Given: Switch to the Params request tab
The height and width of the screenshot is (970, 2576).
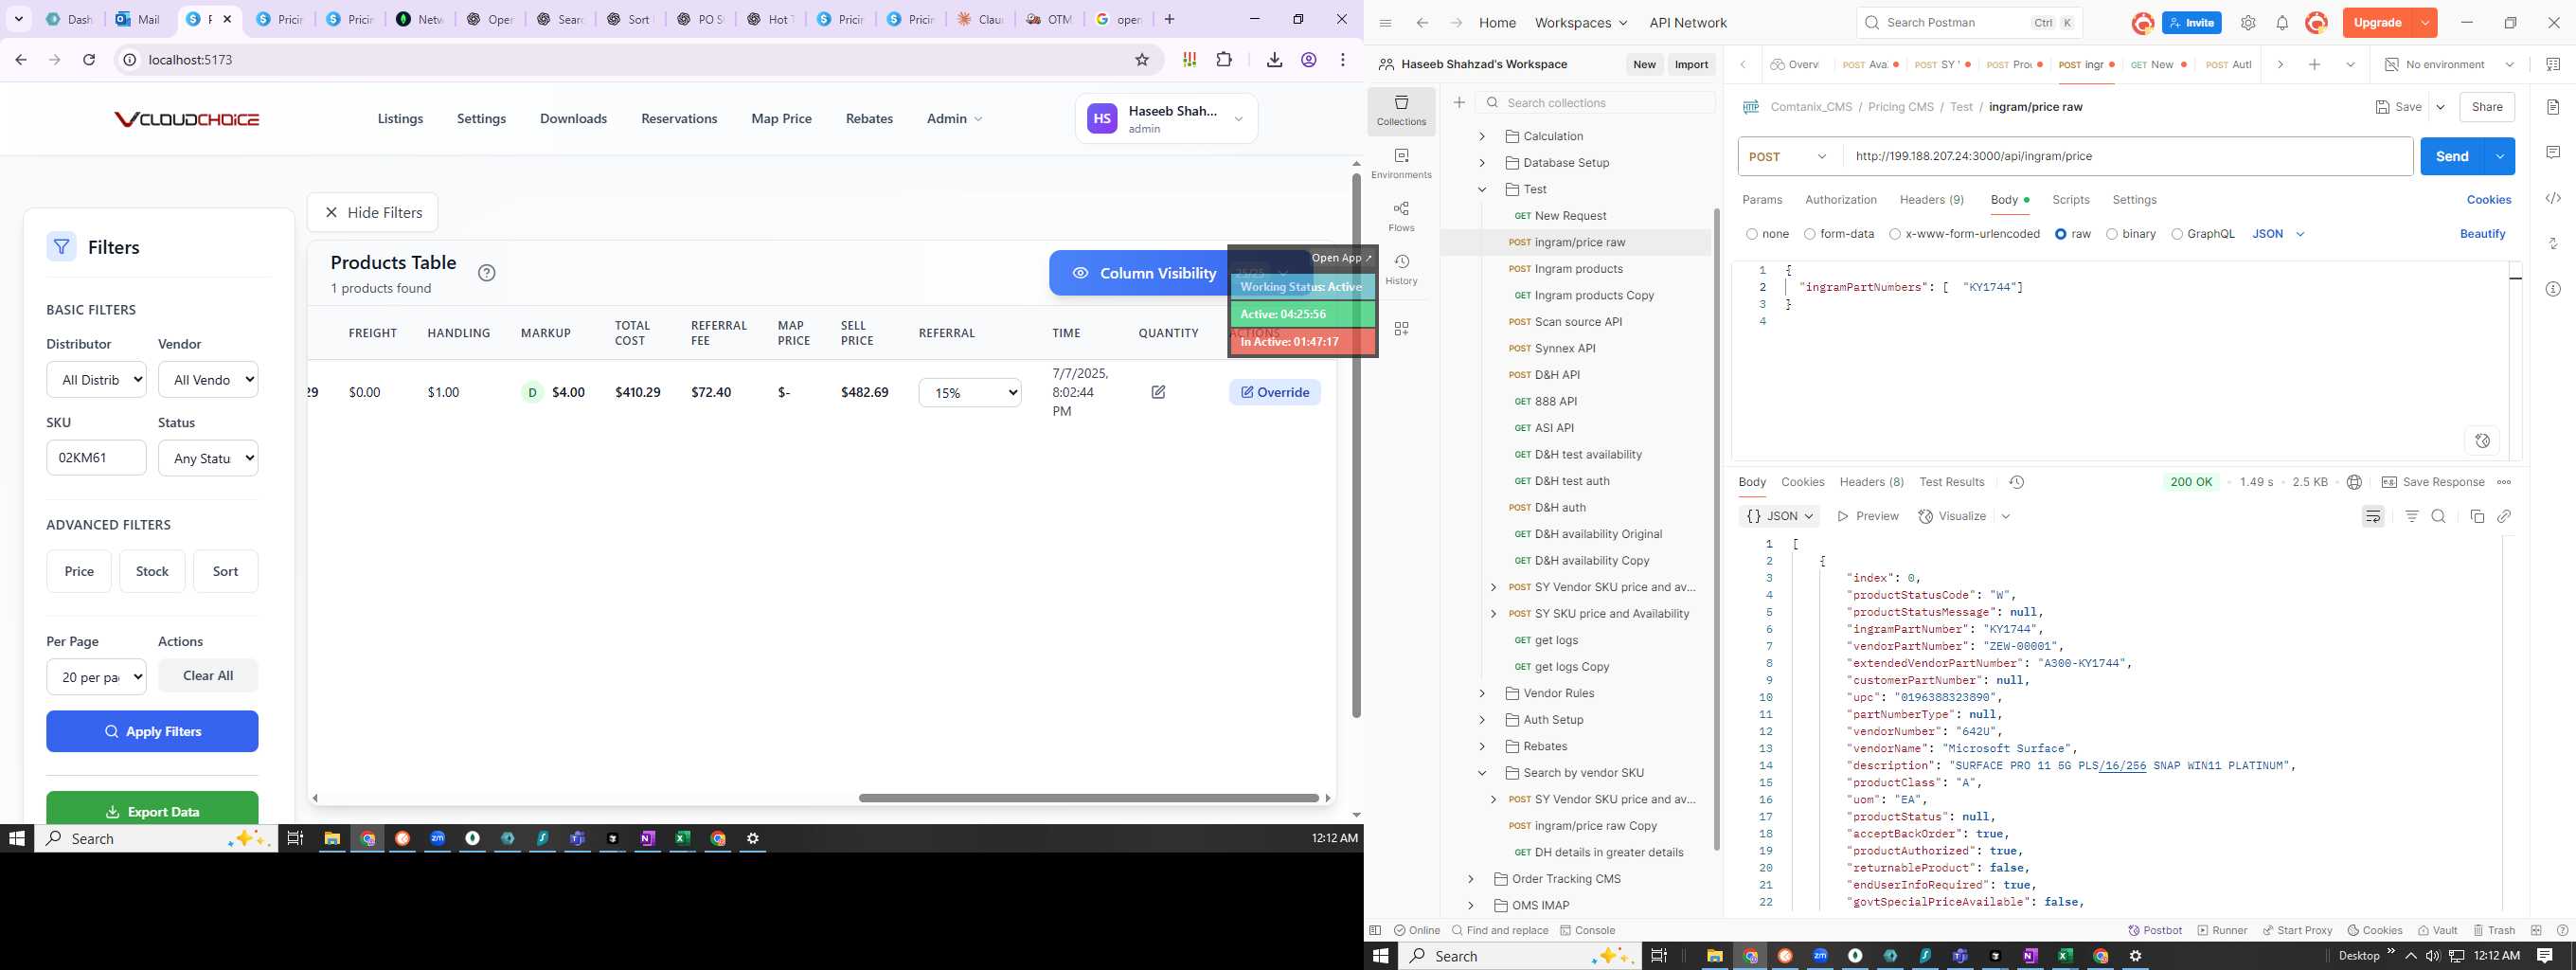Looking at the screenshot, I should pyautogui.click(x=1762, y=200).
